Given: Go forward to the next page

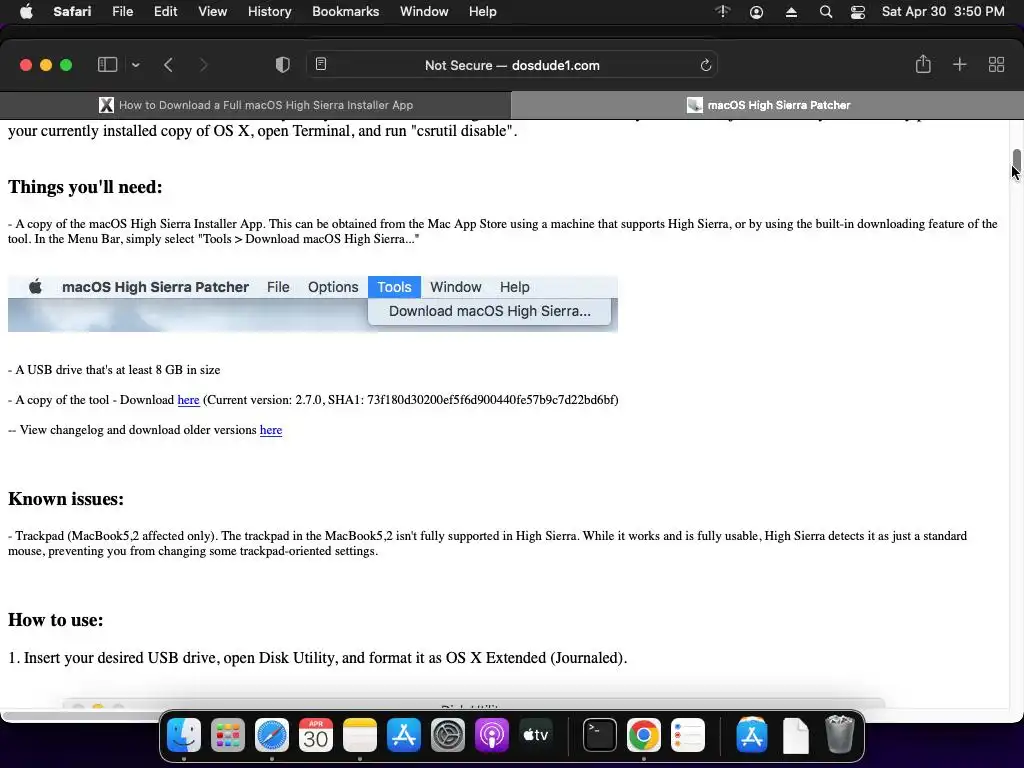Looking at the screenshot, I should (203, 65).
